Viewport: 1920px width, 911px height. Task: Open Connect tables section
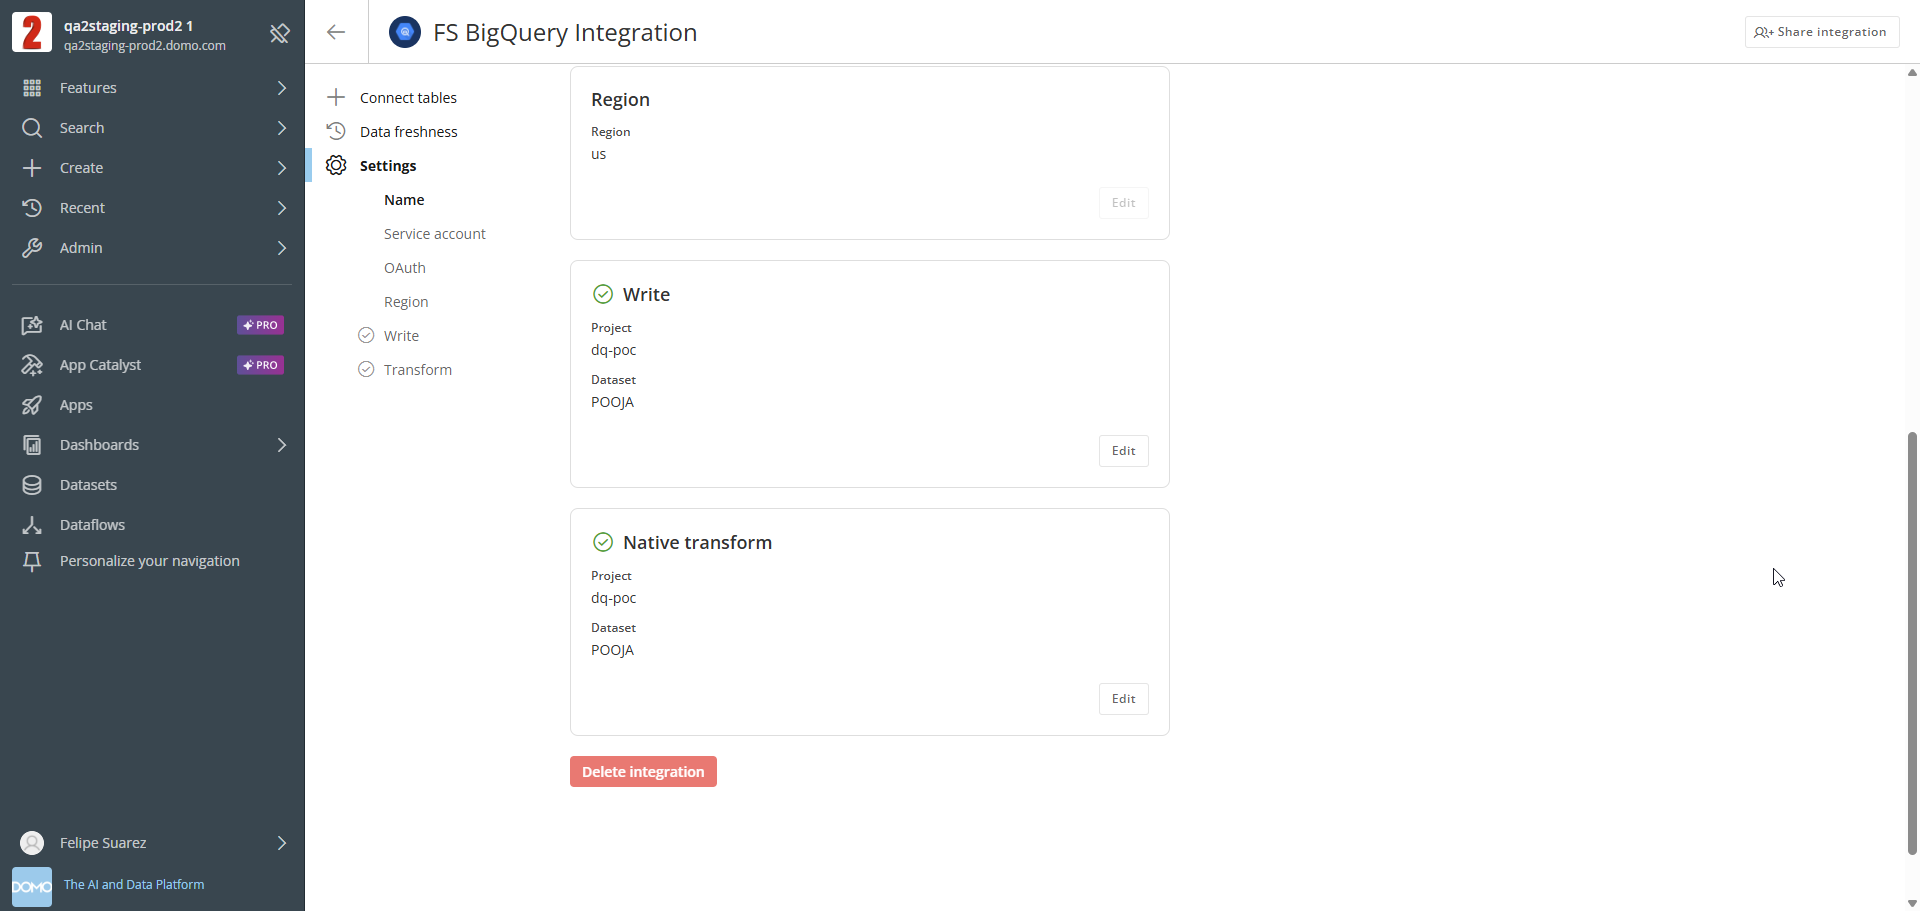[x=408, y=97]
